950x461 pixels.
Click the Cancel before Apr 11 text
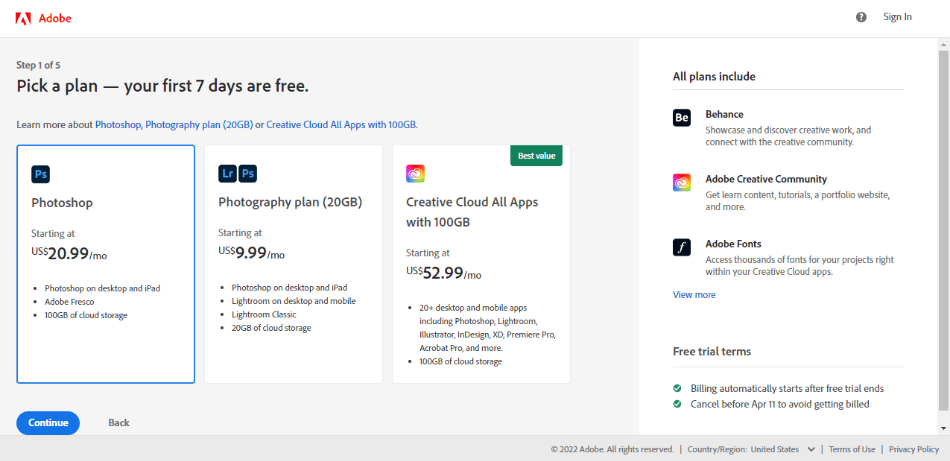[780, 403]
